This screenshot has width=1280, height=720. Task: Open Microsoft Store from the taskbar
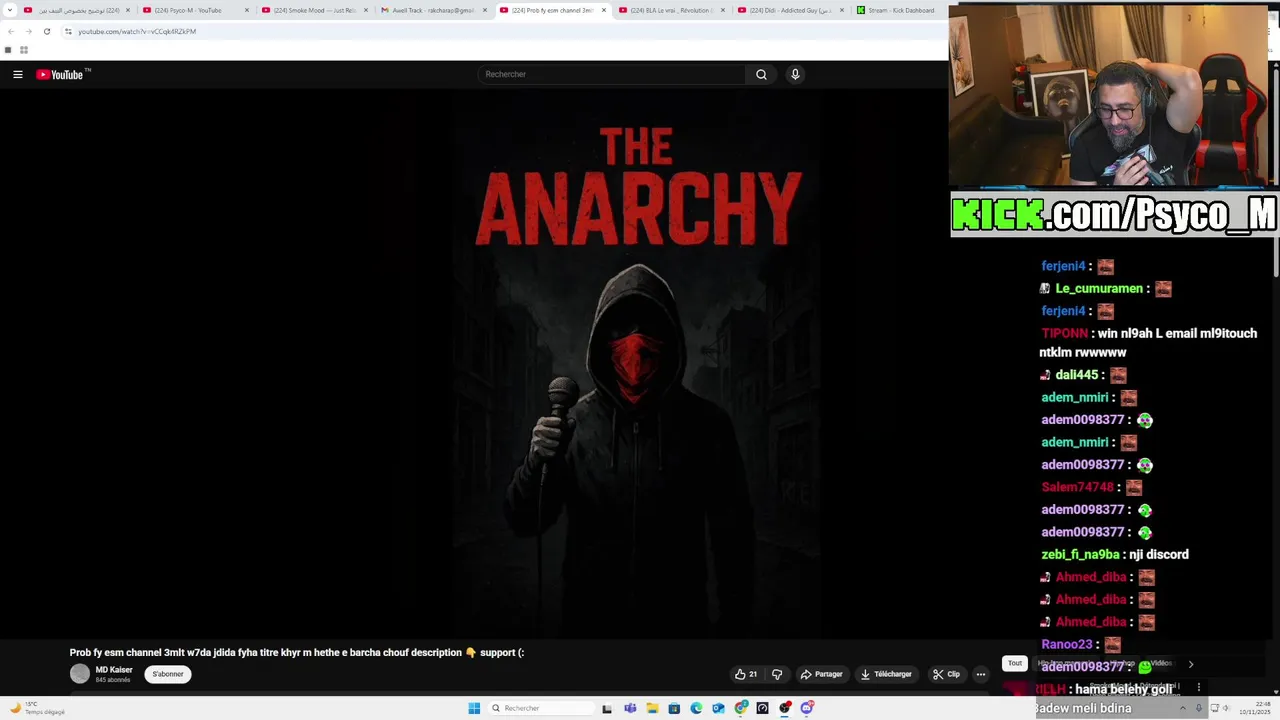(674, 708)
